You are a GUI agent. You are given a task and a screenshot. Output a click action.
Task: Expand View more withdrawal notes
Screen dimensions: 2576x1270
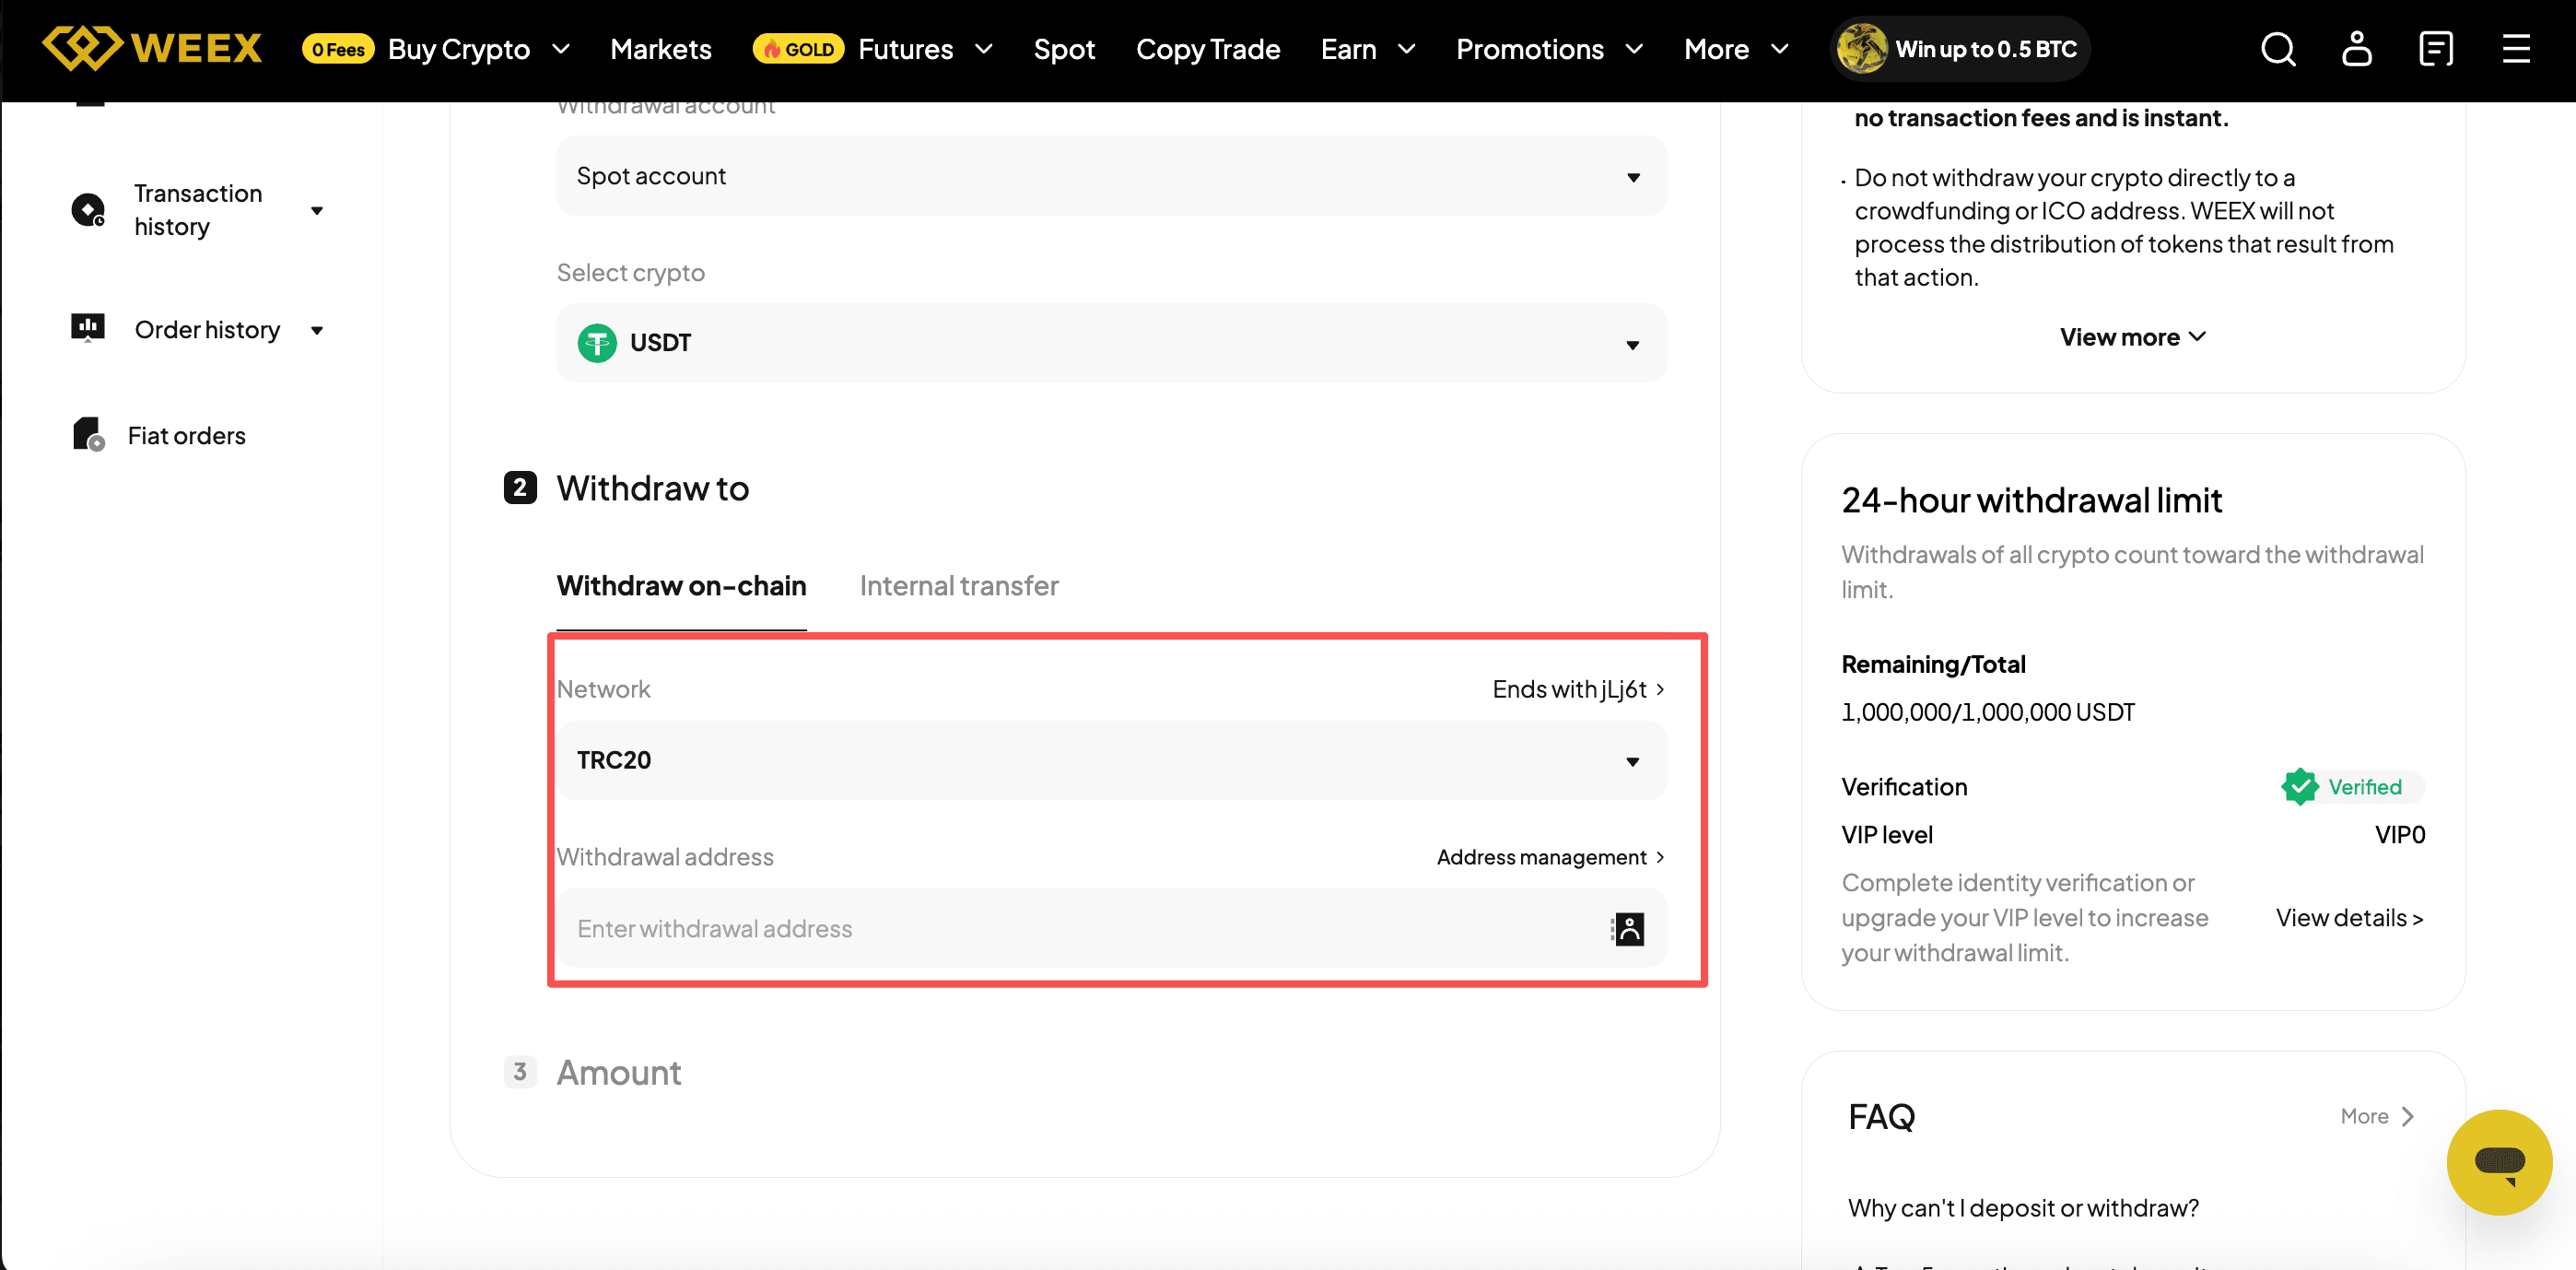click(2132, 337)
